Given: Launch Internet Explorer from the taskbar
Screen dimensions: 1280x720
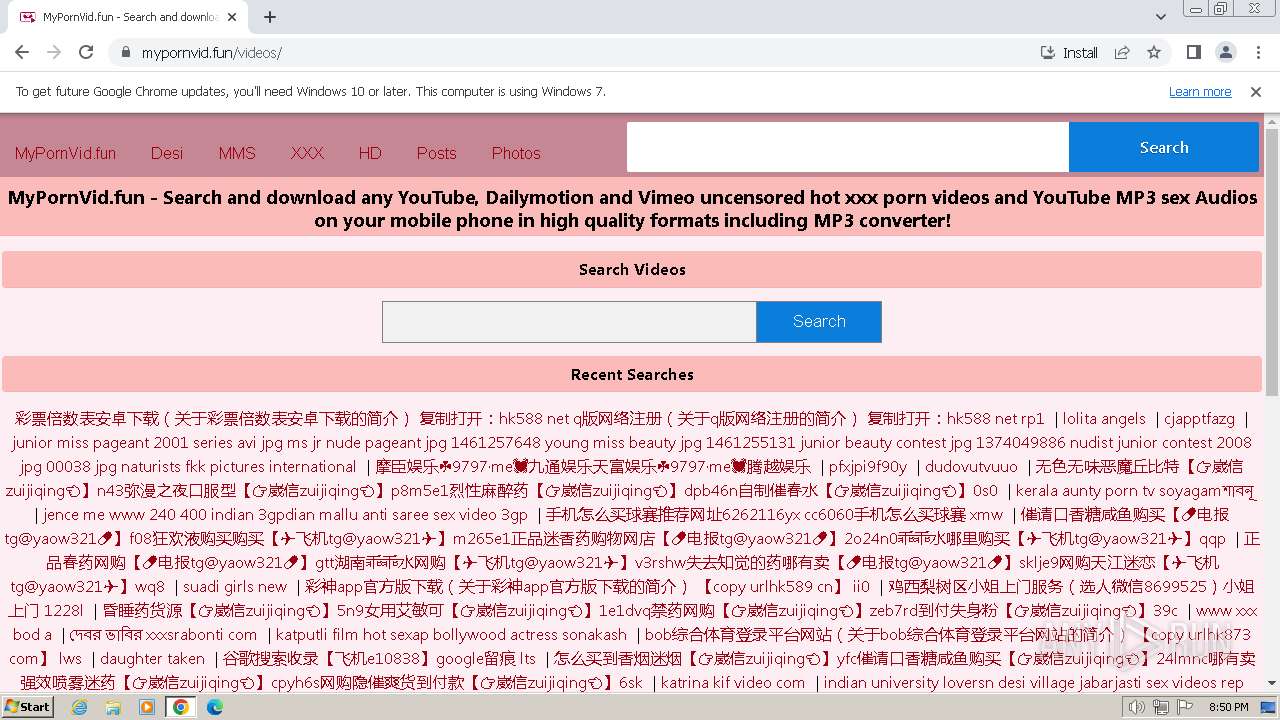Looking at the screenshot, I should click(80, 707).
